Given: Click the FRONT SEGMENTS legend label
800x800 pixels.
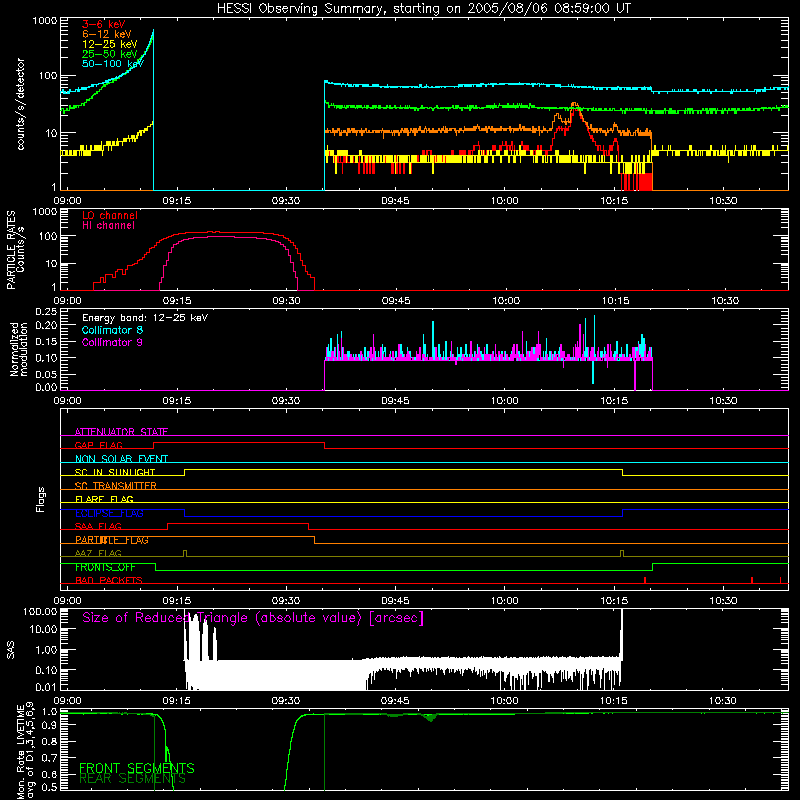Looking at the screenshot, I should click(137, 768).
